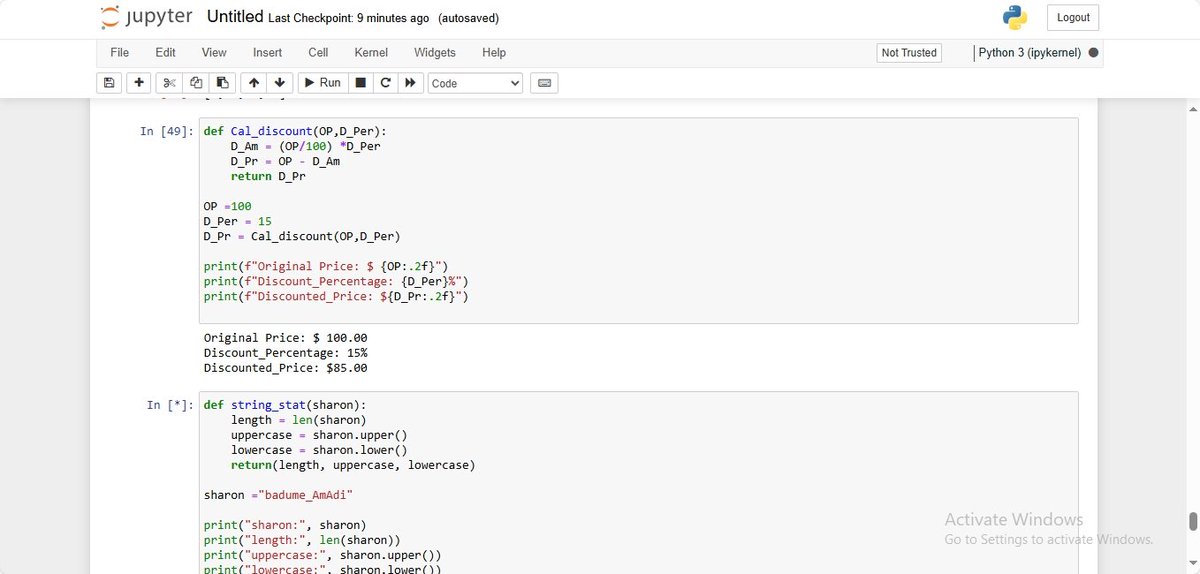The width and height of the screenshot is (1200, 574).
Task: Click the Python logo icon
Action: 1015,17
